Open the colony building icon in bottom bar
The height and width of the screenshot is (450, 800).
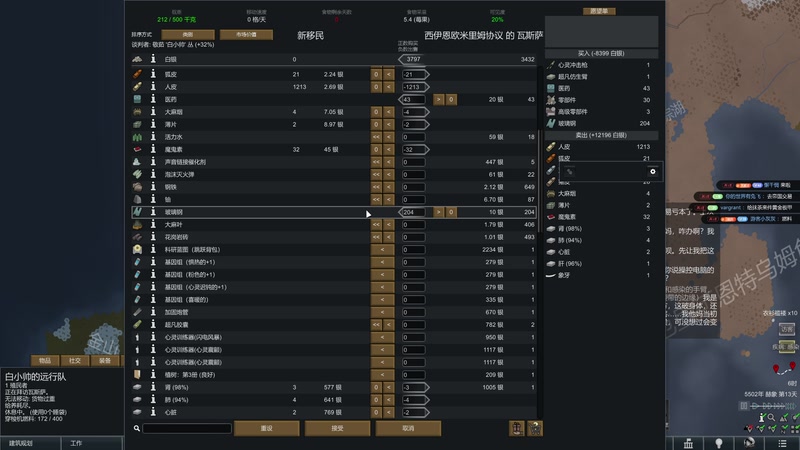tap(688, 443)
